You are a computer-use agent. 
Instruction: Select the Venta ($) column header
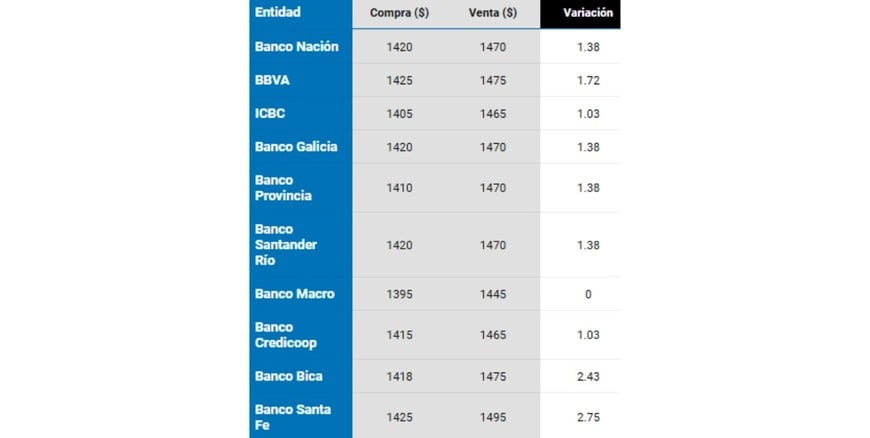click(x=492, y=13)
